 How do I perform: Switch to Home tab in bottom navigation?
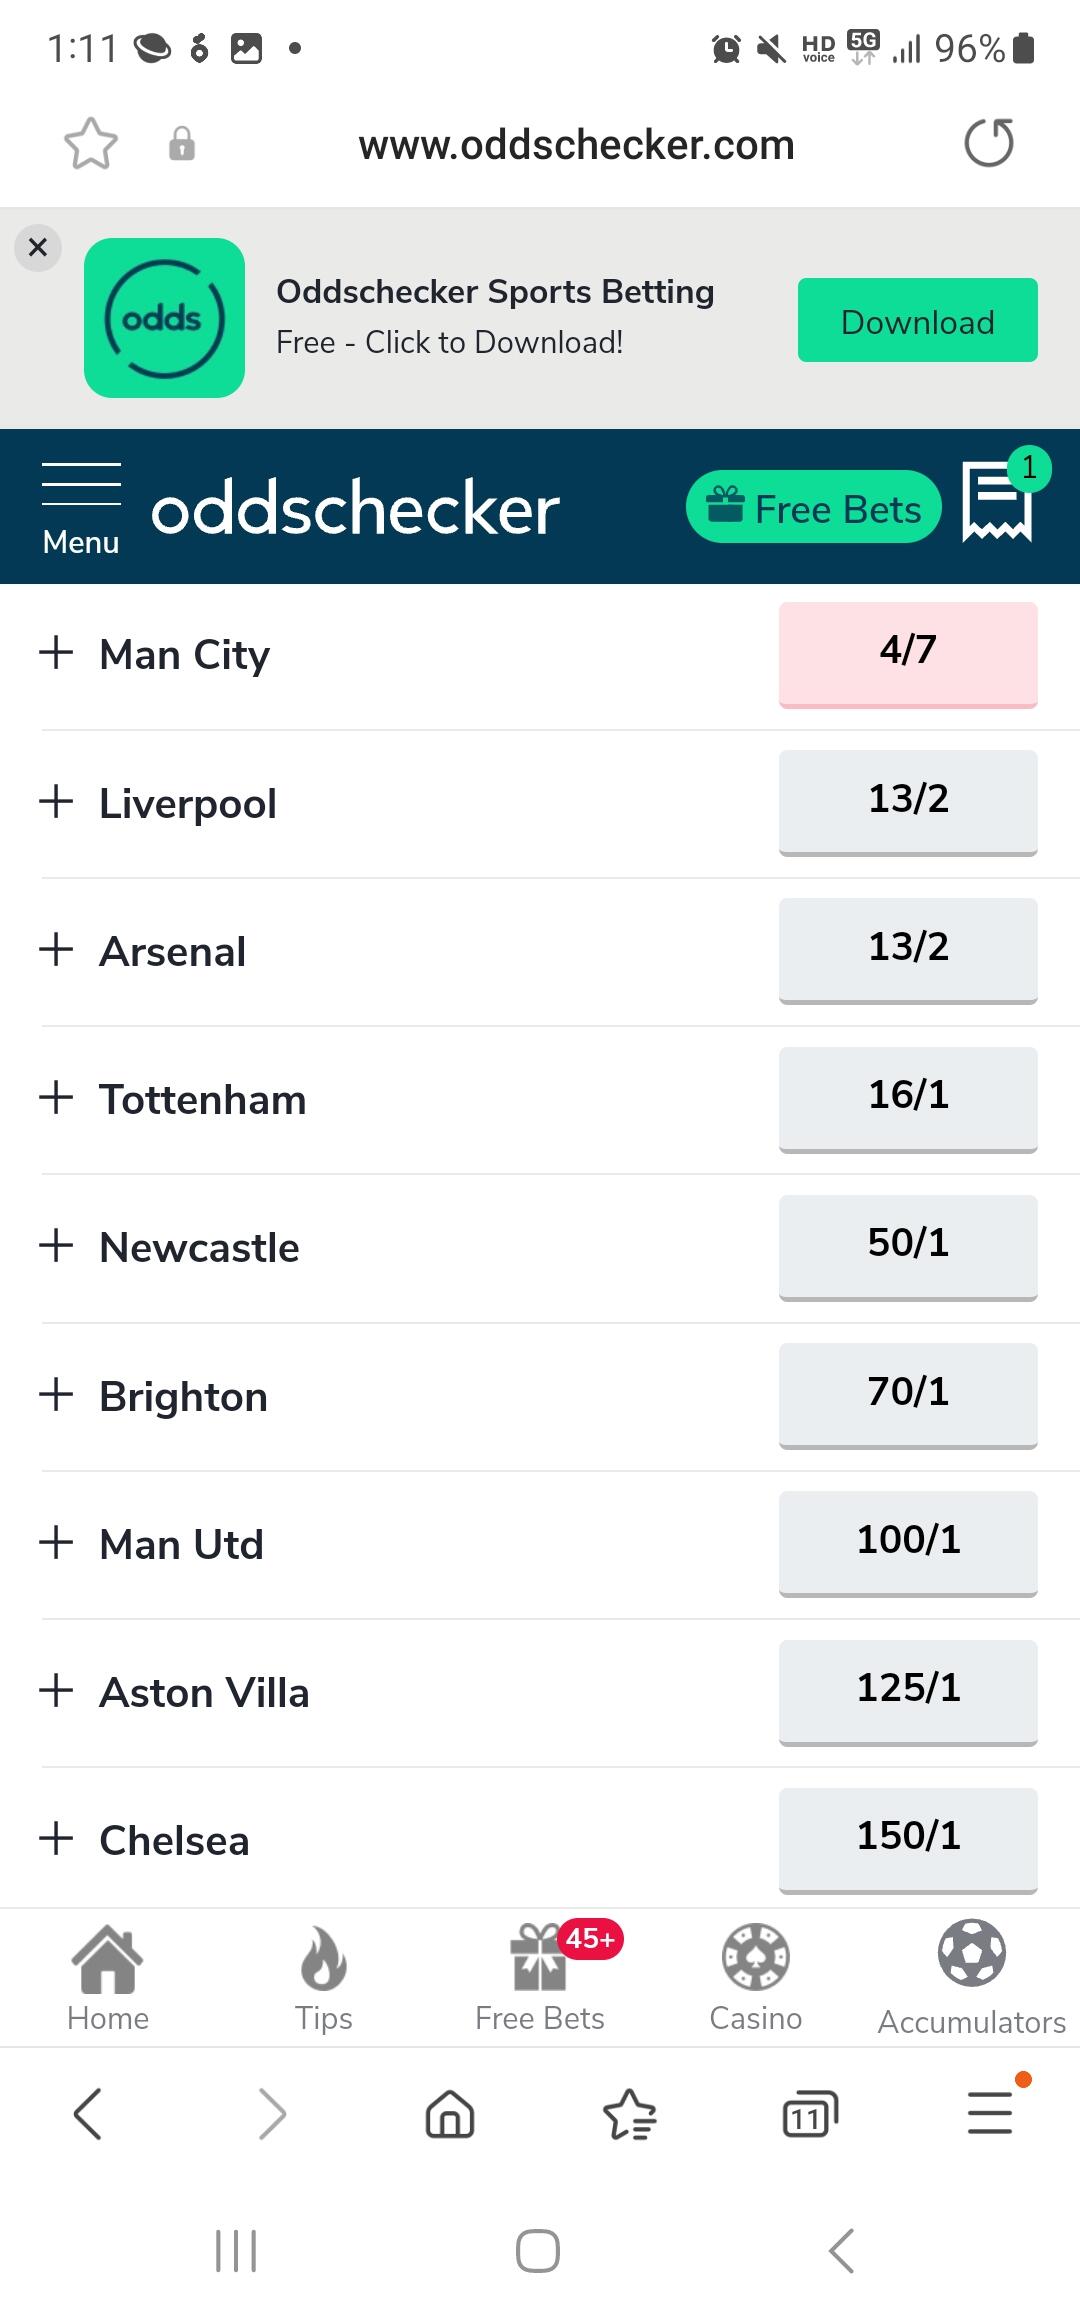(x=108, y=1977)
